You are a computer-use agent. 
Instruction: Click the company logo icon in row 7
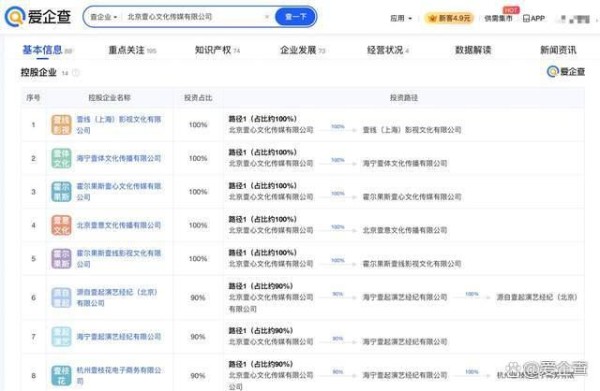tap(61, 337)
